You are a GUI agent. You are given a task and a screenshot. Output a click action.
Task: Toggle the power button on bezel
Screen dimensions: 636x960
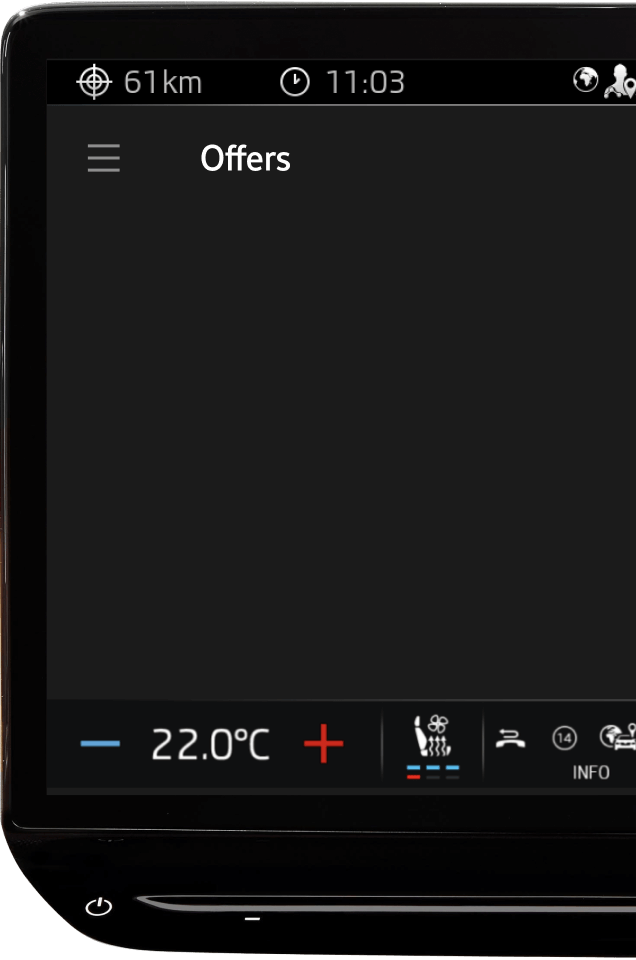click(x=99, y=906)
